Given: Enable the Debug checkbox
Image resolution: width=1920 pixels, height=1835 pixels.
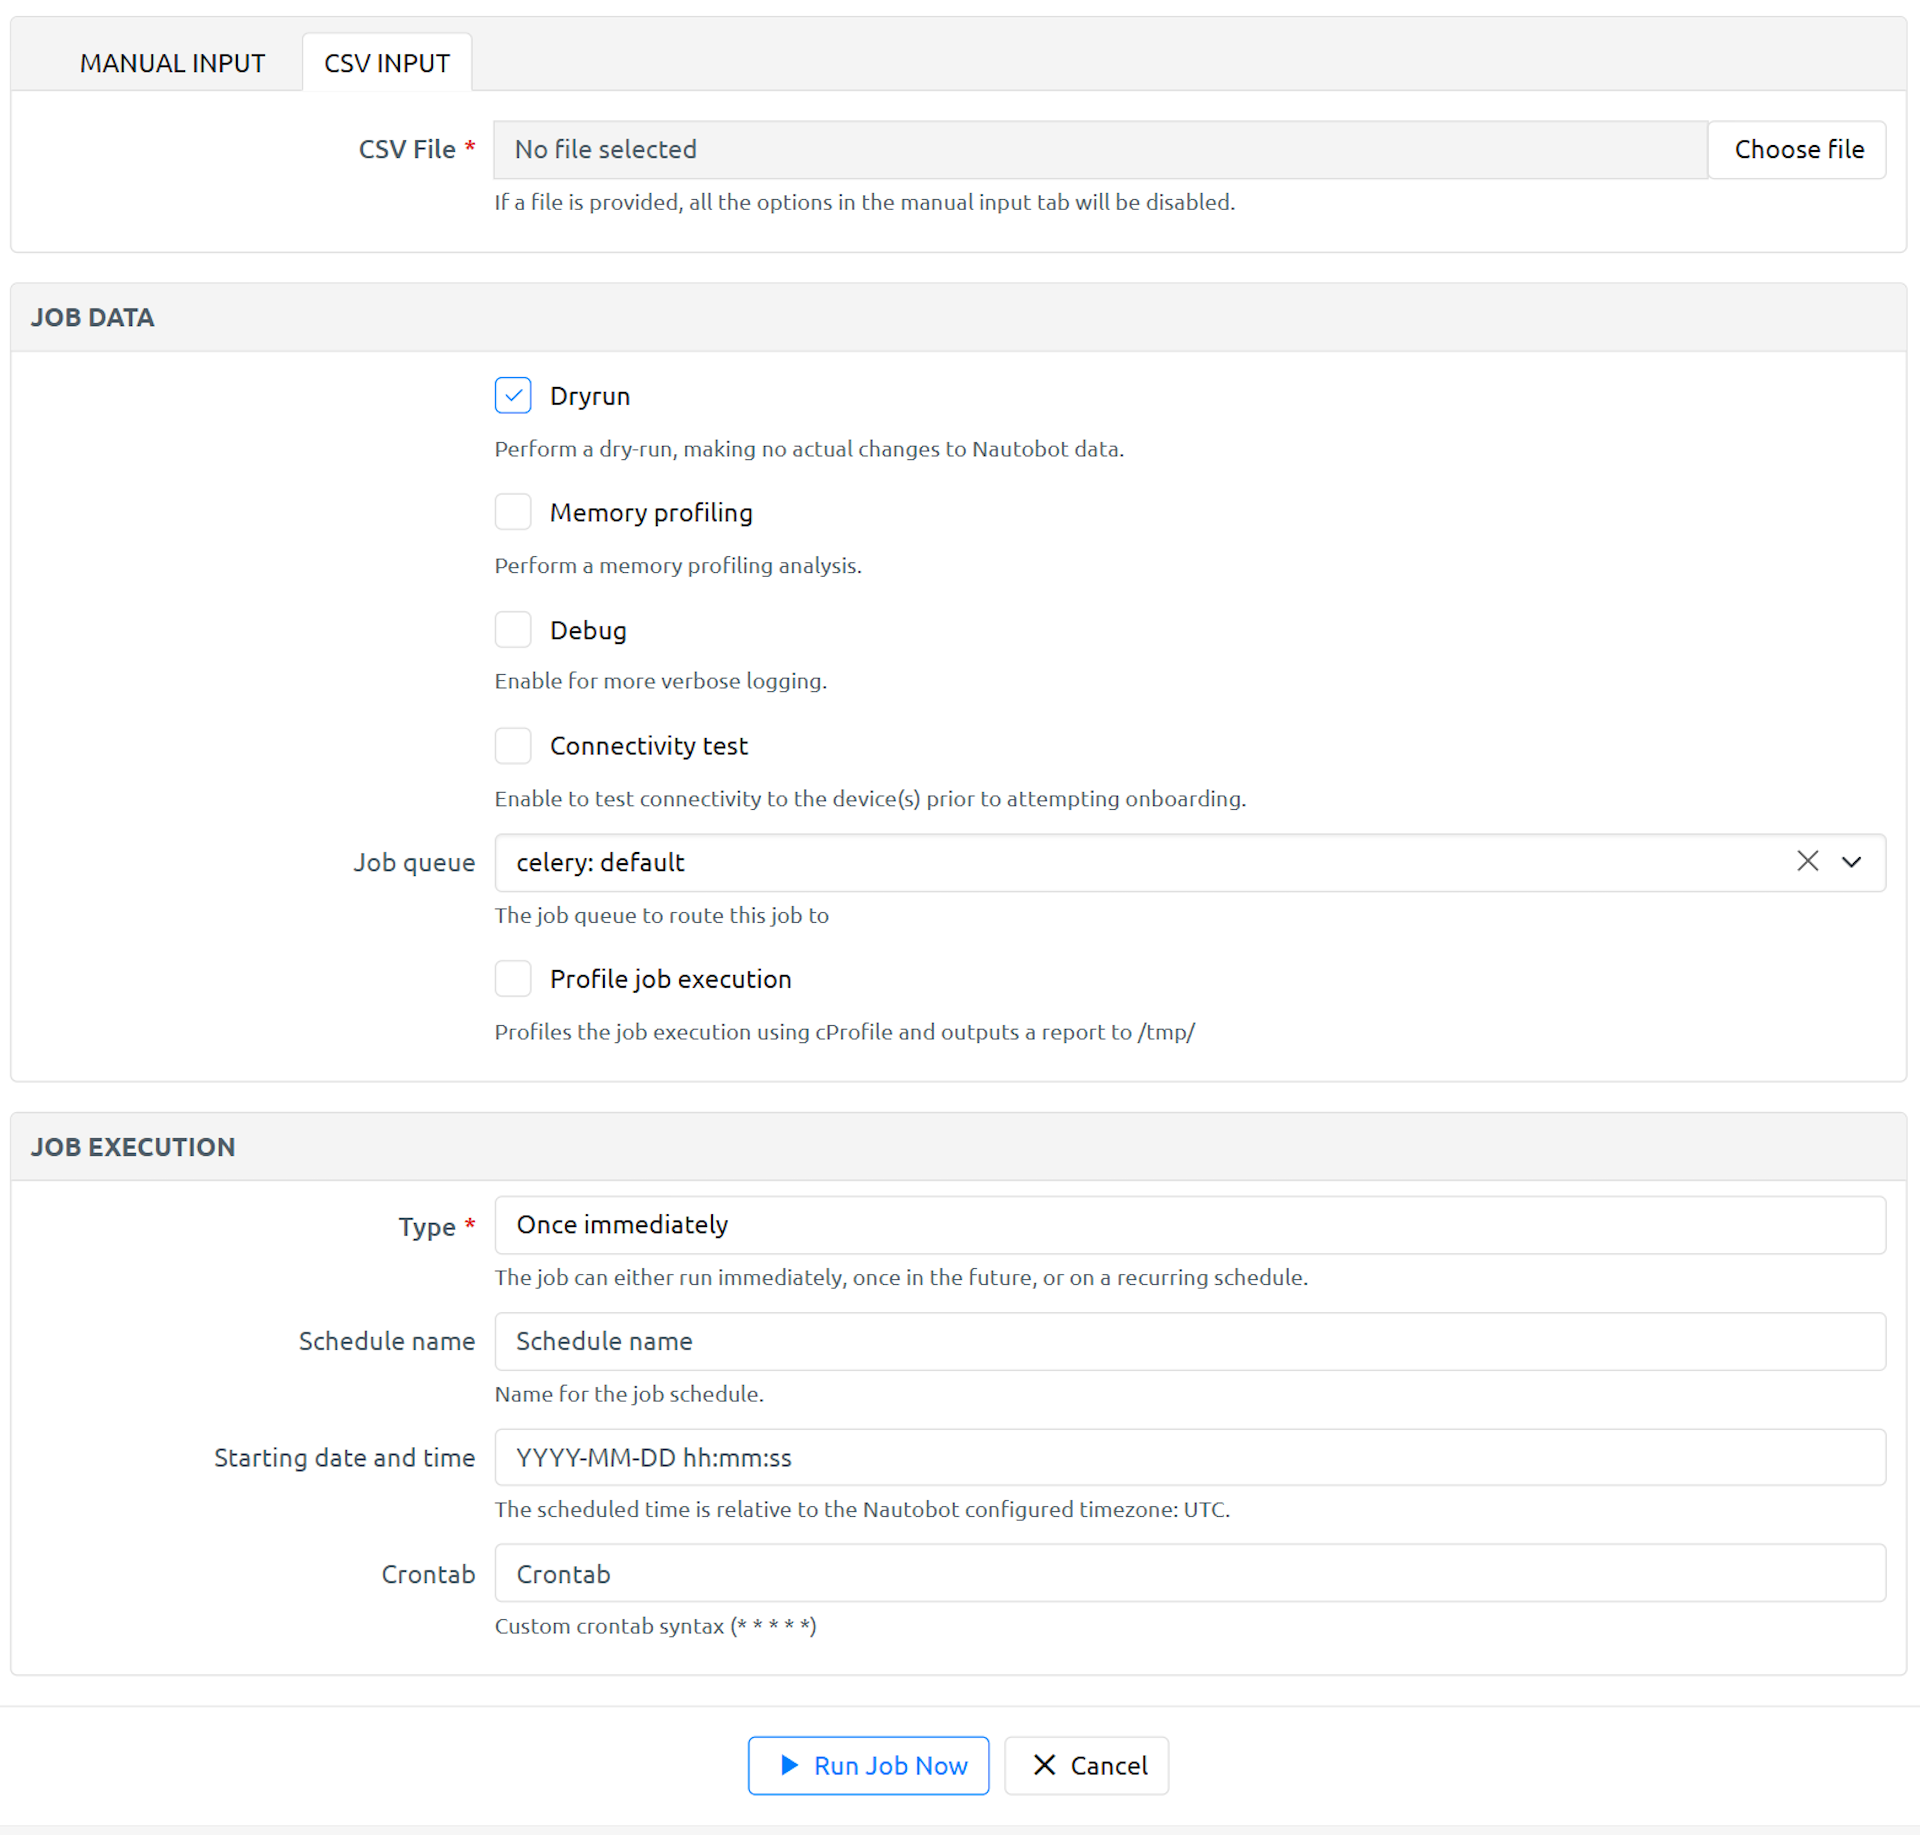Looking at the screenshot, I should coord(513,630).
